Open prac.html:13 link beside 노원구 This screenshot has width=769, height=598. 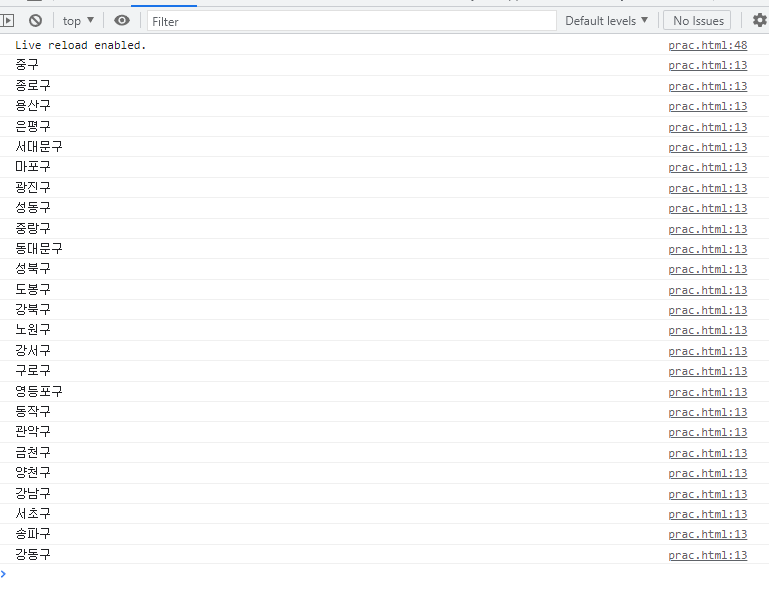tap(708, 330)
